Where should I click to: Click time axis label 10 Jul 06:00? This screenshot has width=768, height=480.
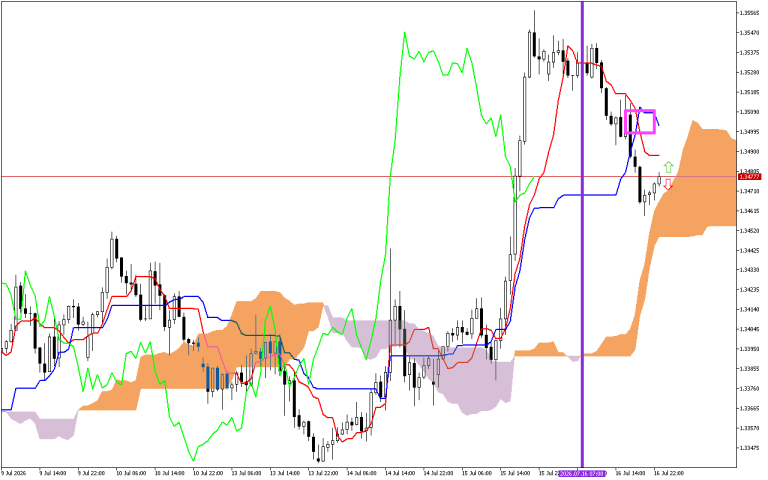[131, 474]
